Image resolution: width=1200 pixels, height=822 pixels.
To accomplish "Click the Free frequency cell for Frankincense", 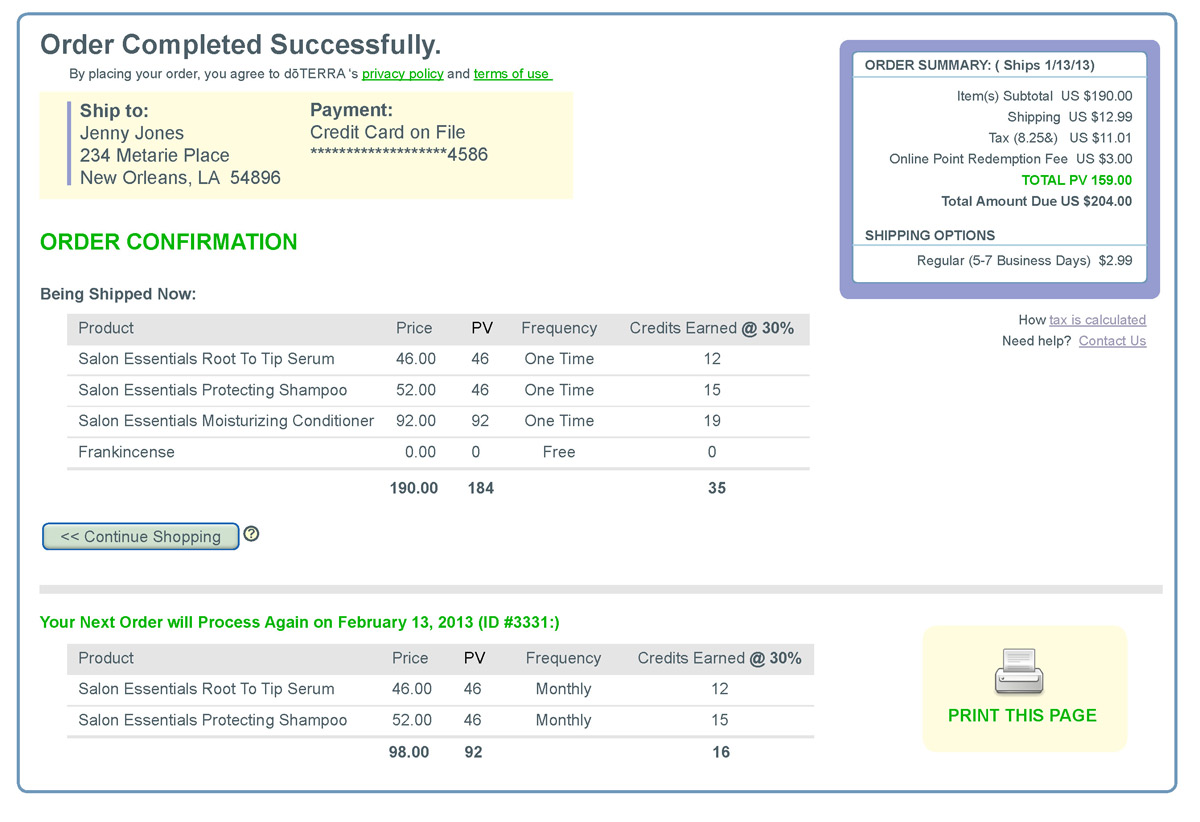I will click(x=559, y=452).
